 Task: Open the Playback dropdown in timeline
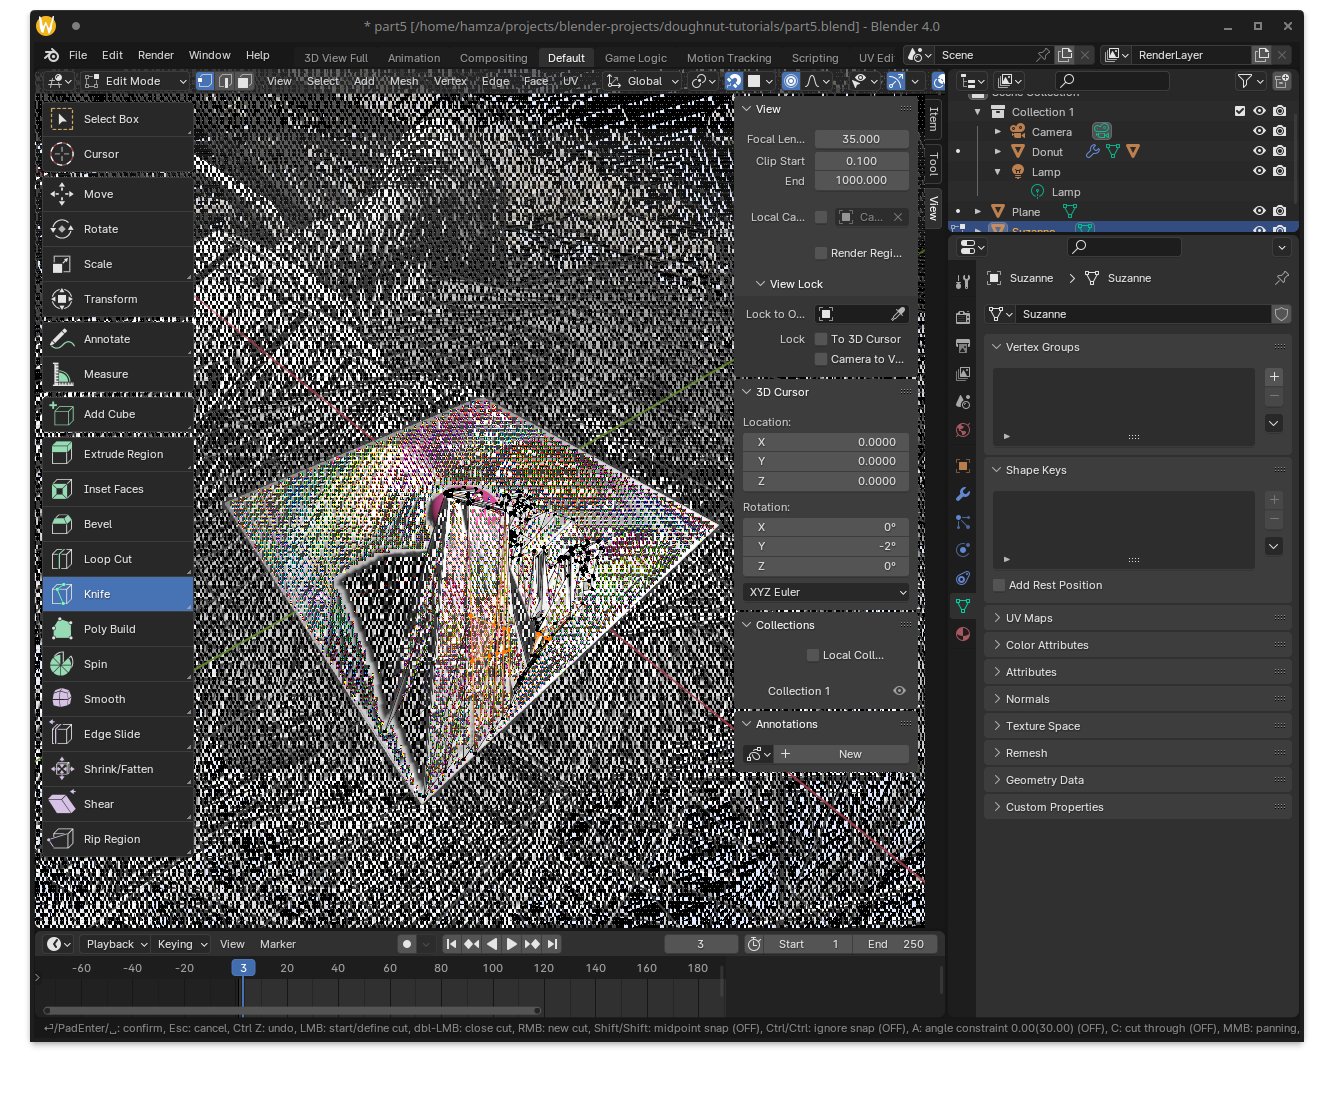[116, 944]
